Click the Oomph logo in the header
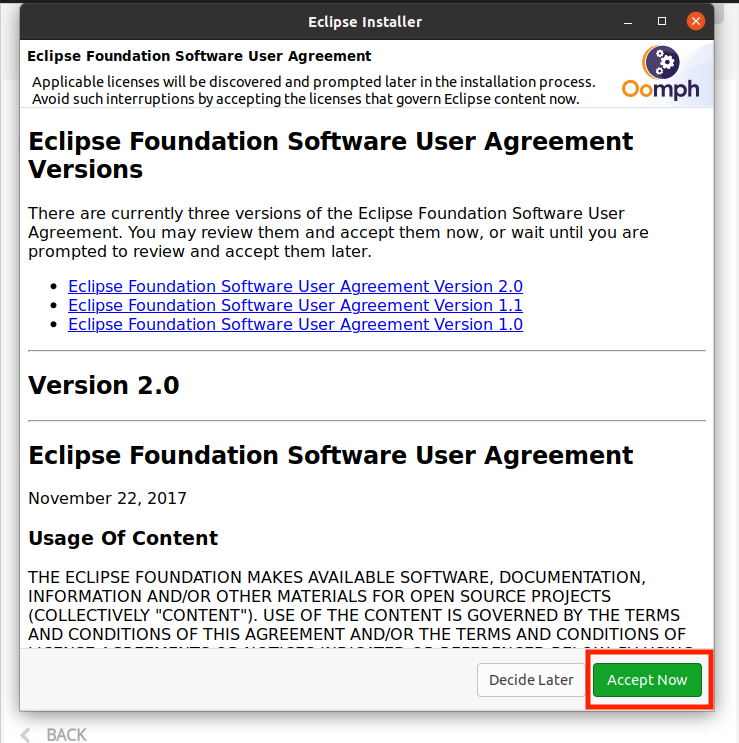 661,73
